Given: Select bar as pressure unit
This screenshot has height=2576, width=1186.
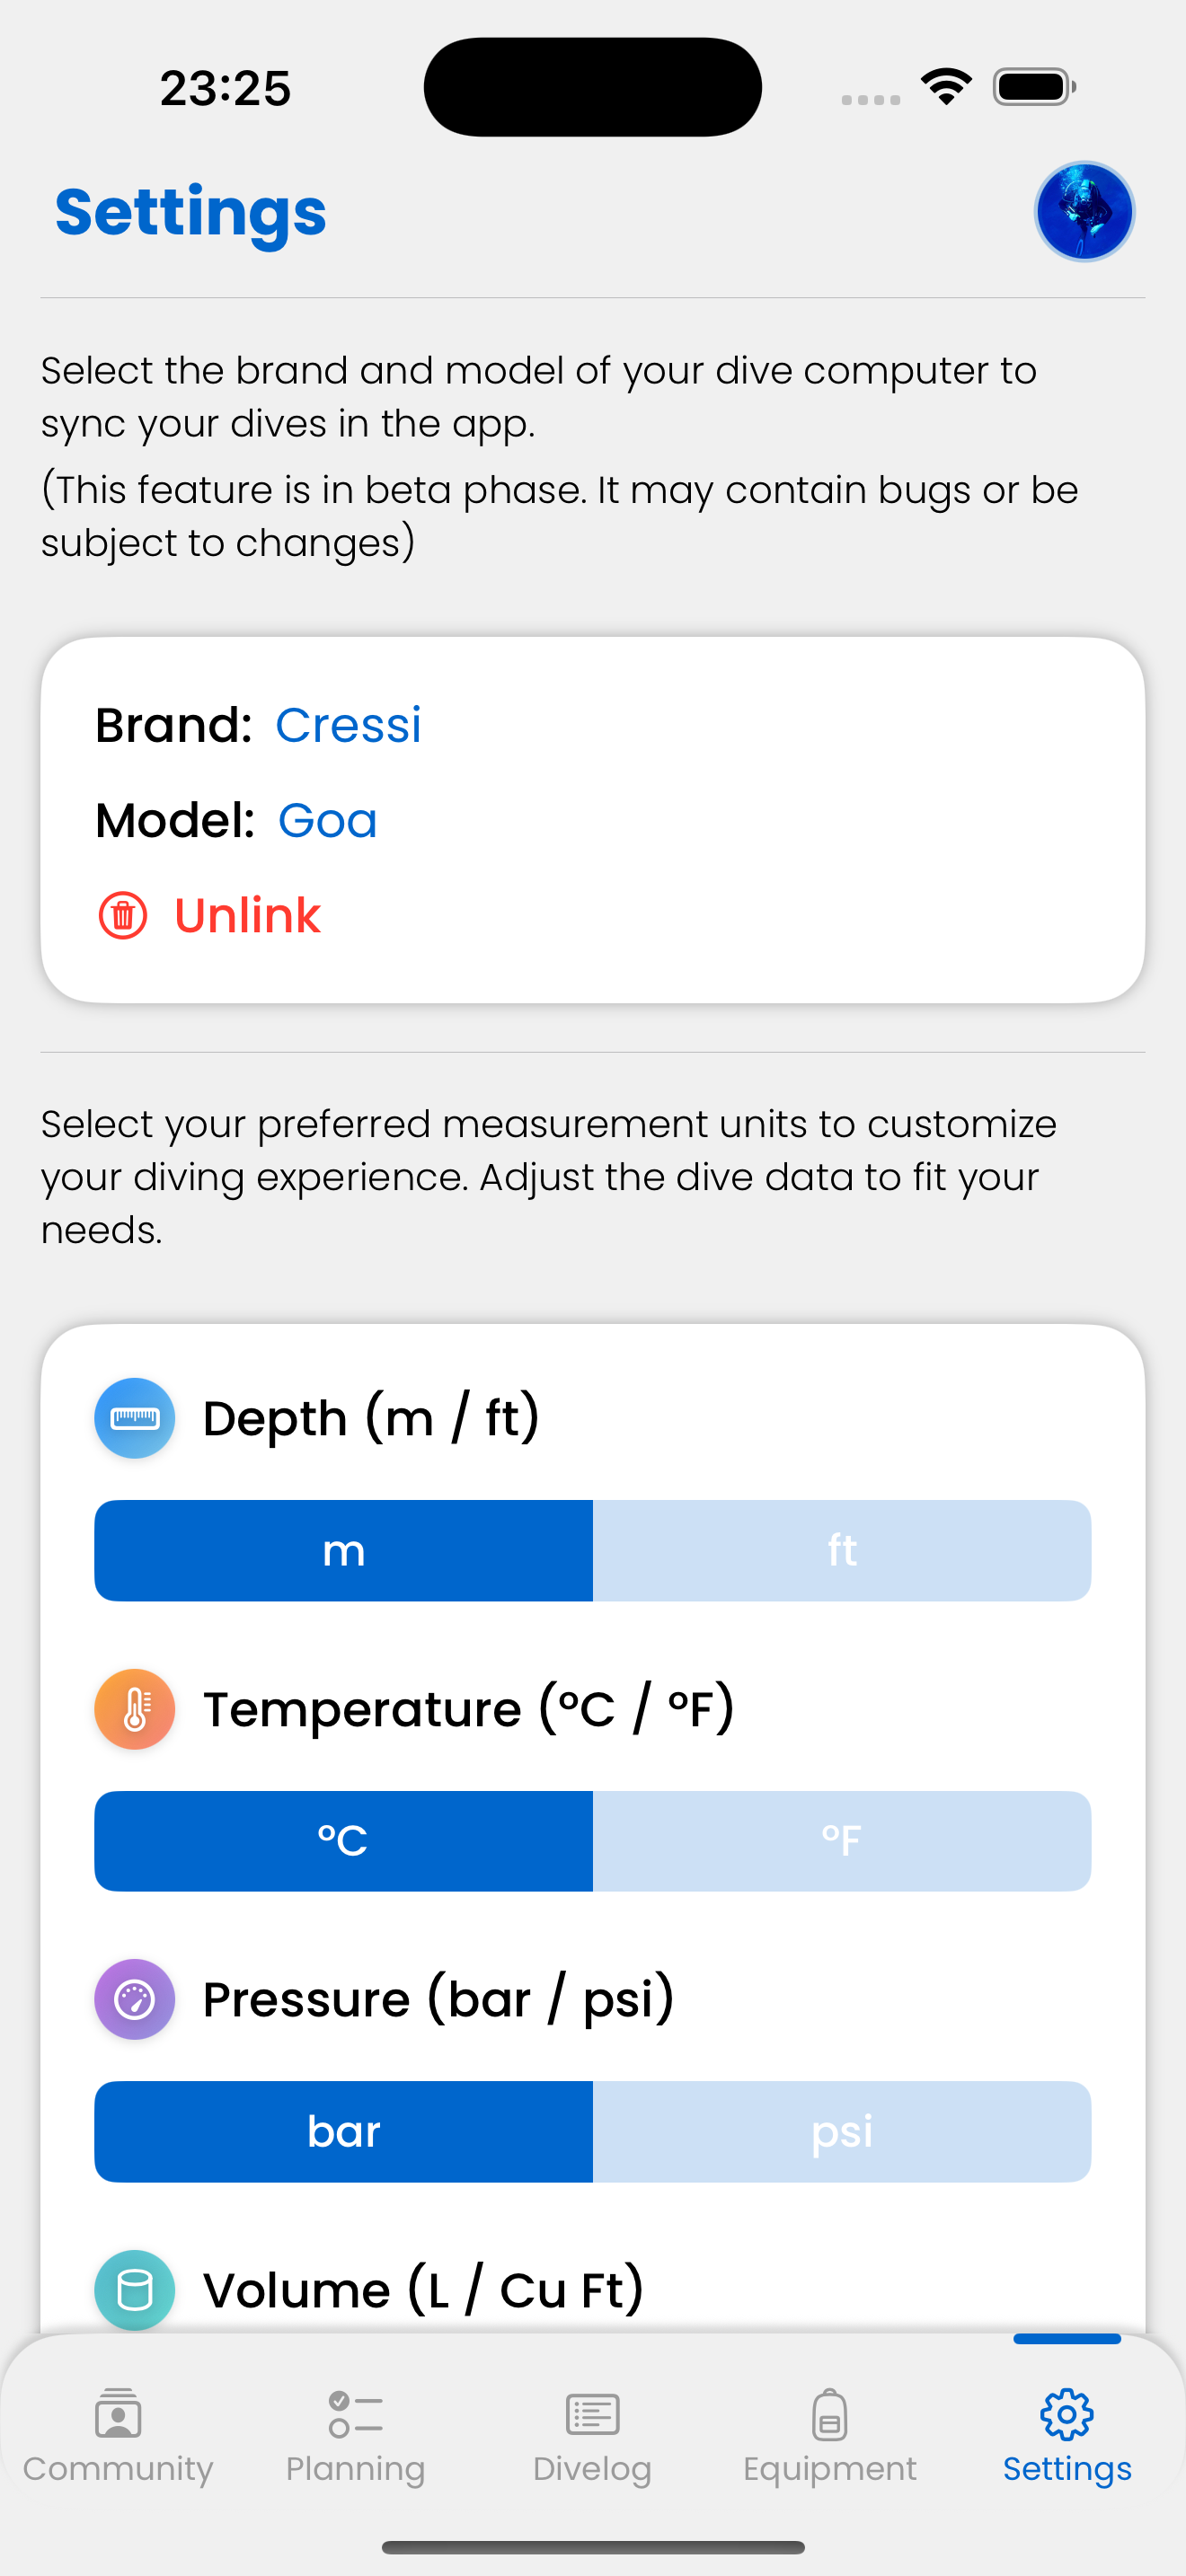Looking at the screenshot, I should [344, 2132].
